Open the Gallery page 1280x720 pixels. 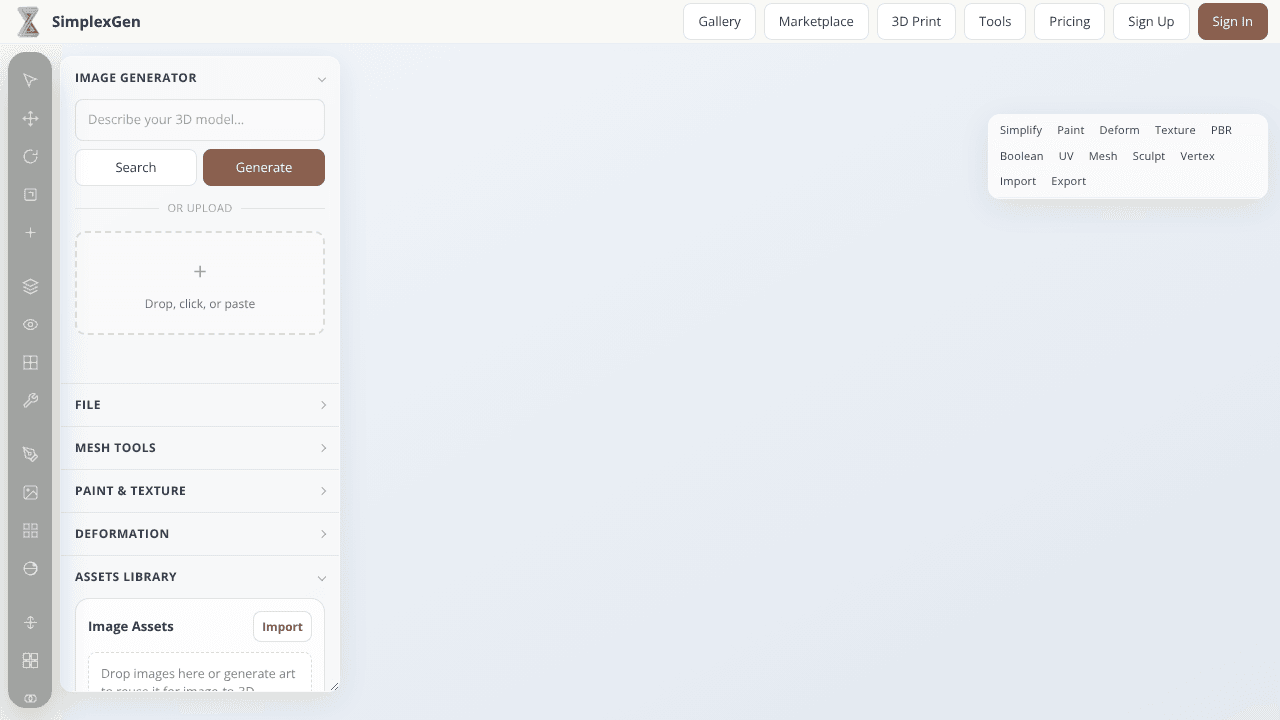coord(719,22)
